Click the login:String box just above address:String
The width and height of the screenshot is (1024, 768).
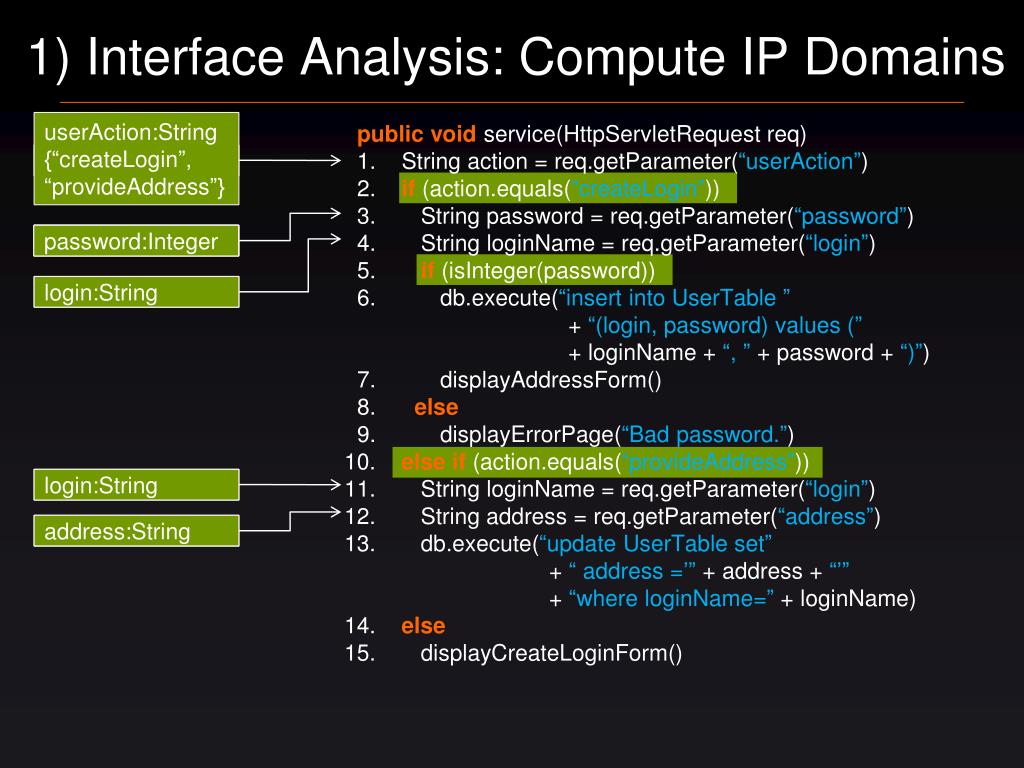tap(136, 485)
